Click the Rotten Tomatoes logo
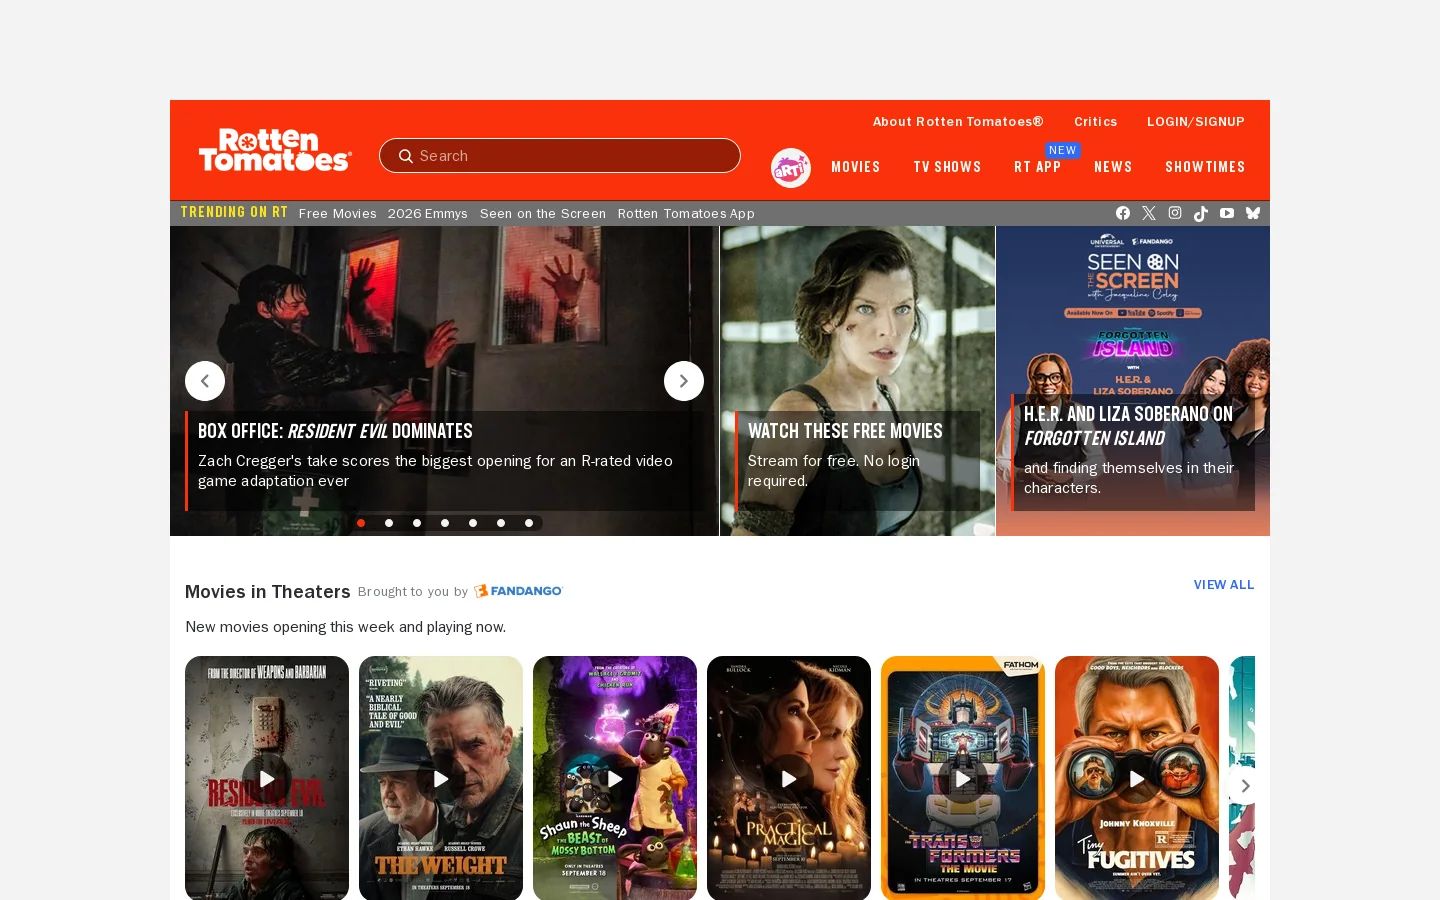Viewport: 1440px width, 900px height. pyautogui.click(x=275, y=150)
